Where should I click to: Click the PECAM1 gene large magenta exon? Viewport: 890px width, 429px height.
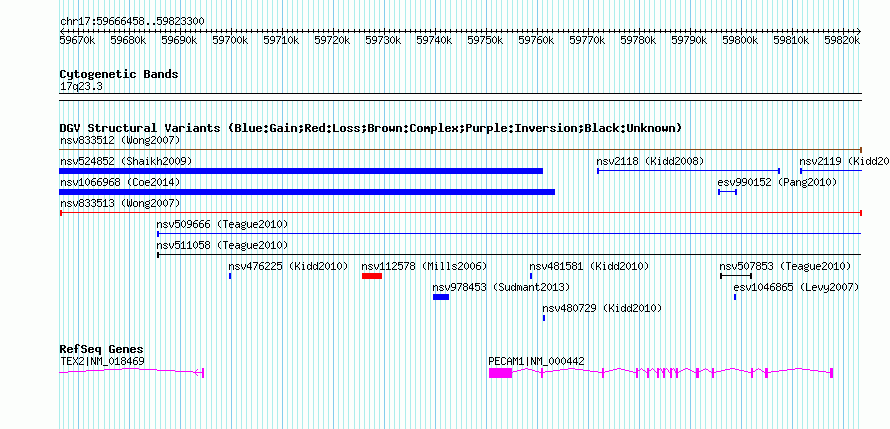pyautogui.click(x=501, y=373)
